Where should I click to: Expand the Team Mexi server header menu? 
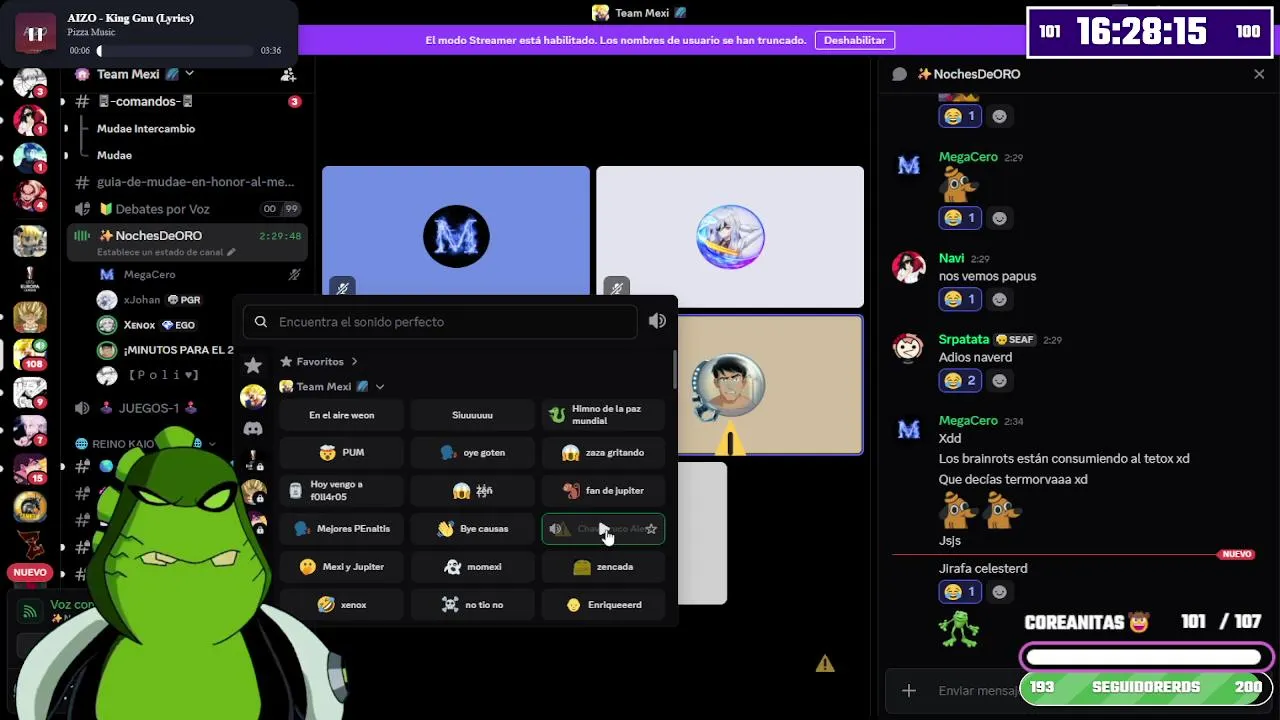click(189, 74)
